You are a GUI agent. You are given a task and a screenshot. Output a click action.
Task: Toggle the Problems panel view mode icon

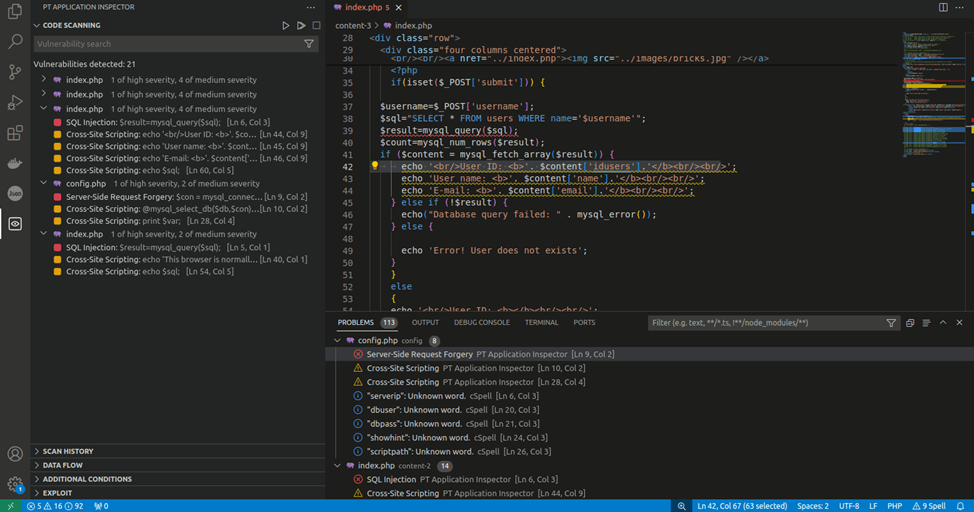[927, 323]
